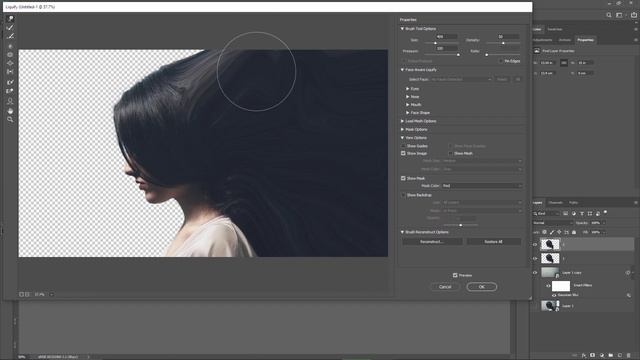Click Cancel in Liquify dialog
This screenshot has height=360, width=640.
coord(445,287)
